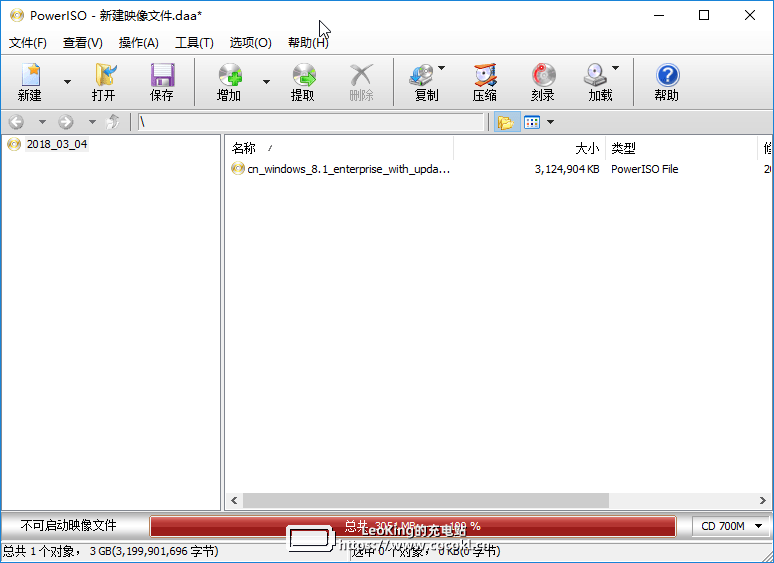Image resolution: width=774 pixels, height=563 pixels.
Task: Click the disc icon of the cn_windows file
Action: (x=238, y=169)
